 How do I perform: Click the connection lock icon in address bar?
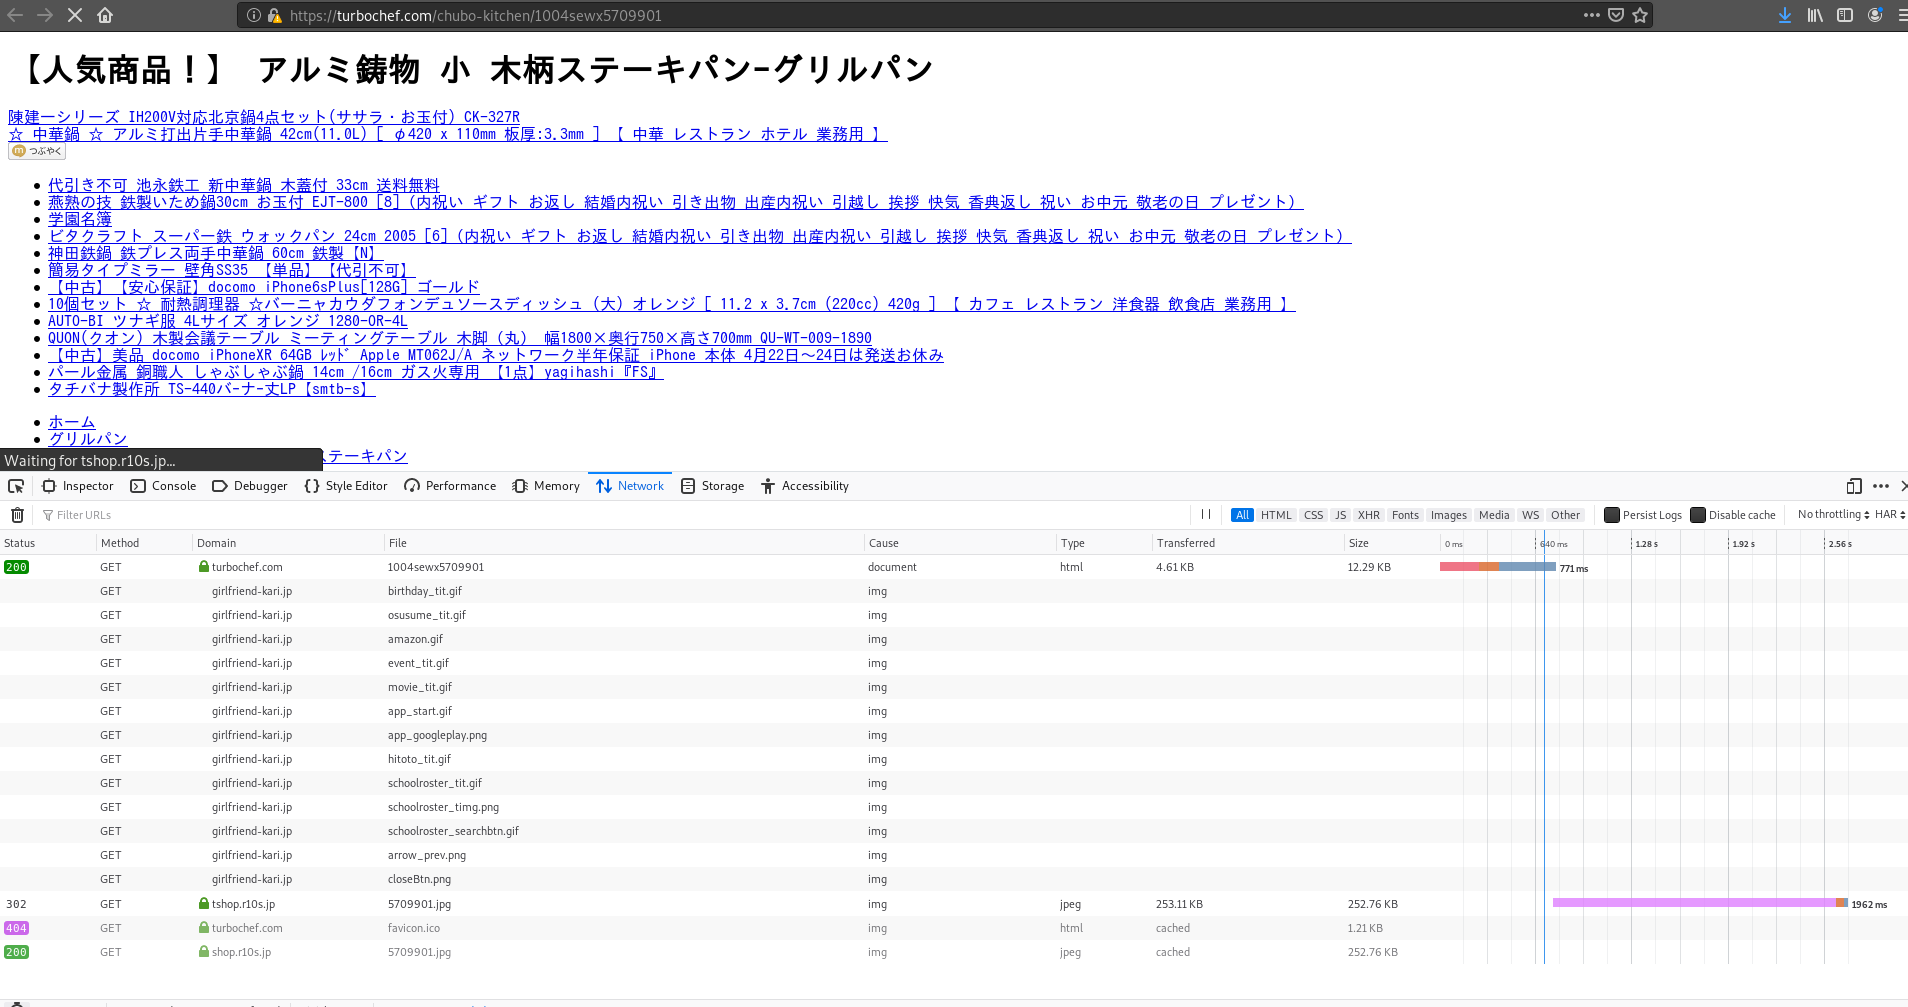(272, 15)
